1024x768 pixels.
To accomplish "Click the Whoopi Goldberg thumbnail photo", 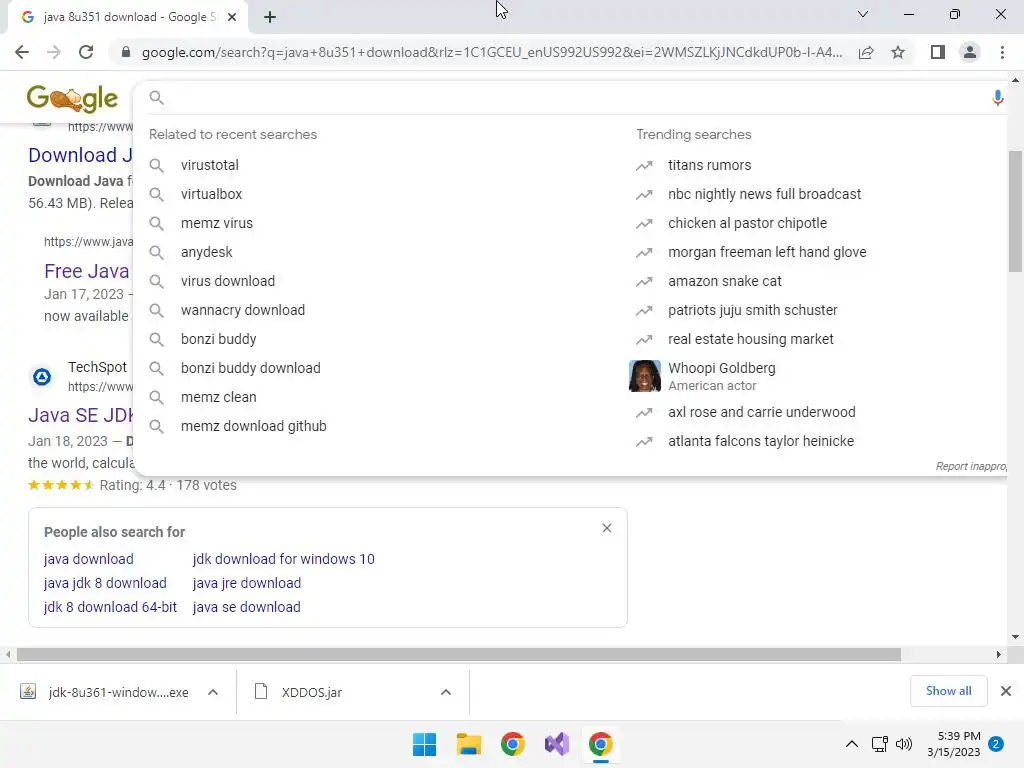I will 645,376.
